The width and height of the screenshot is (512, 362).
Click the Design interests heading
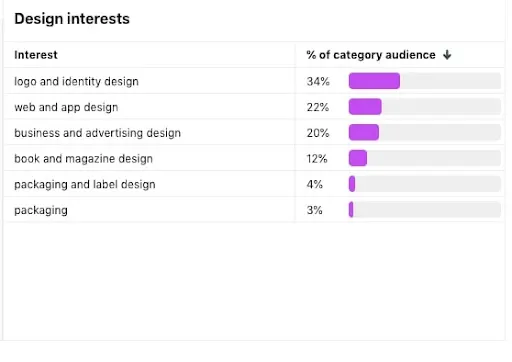click(72, 19)
